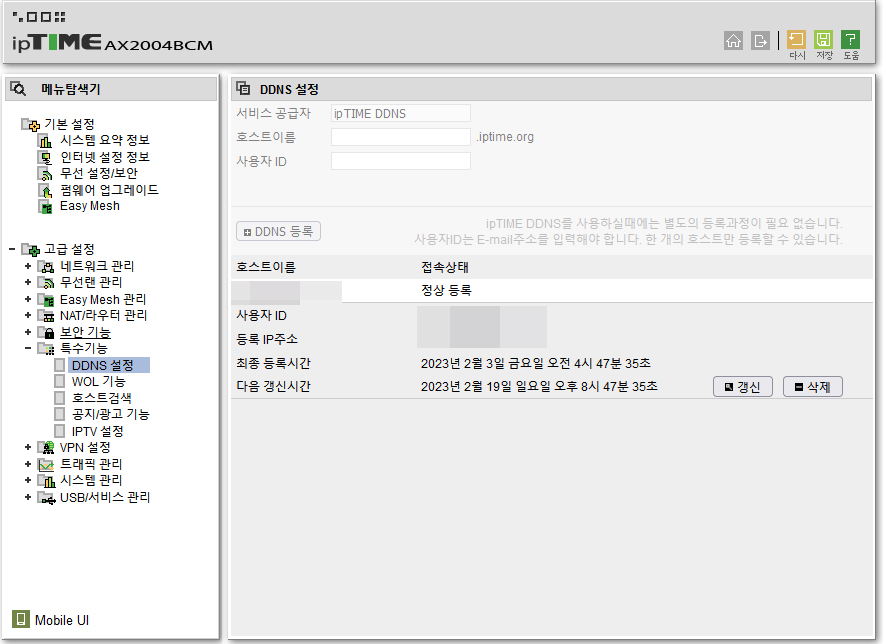Click the 호스트이름 input field
886x644 pixels.
tap(401, 137)
